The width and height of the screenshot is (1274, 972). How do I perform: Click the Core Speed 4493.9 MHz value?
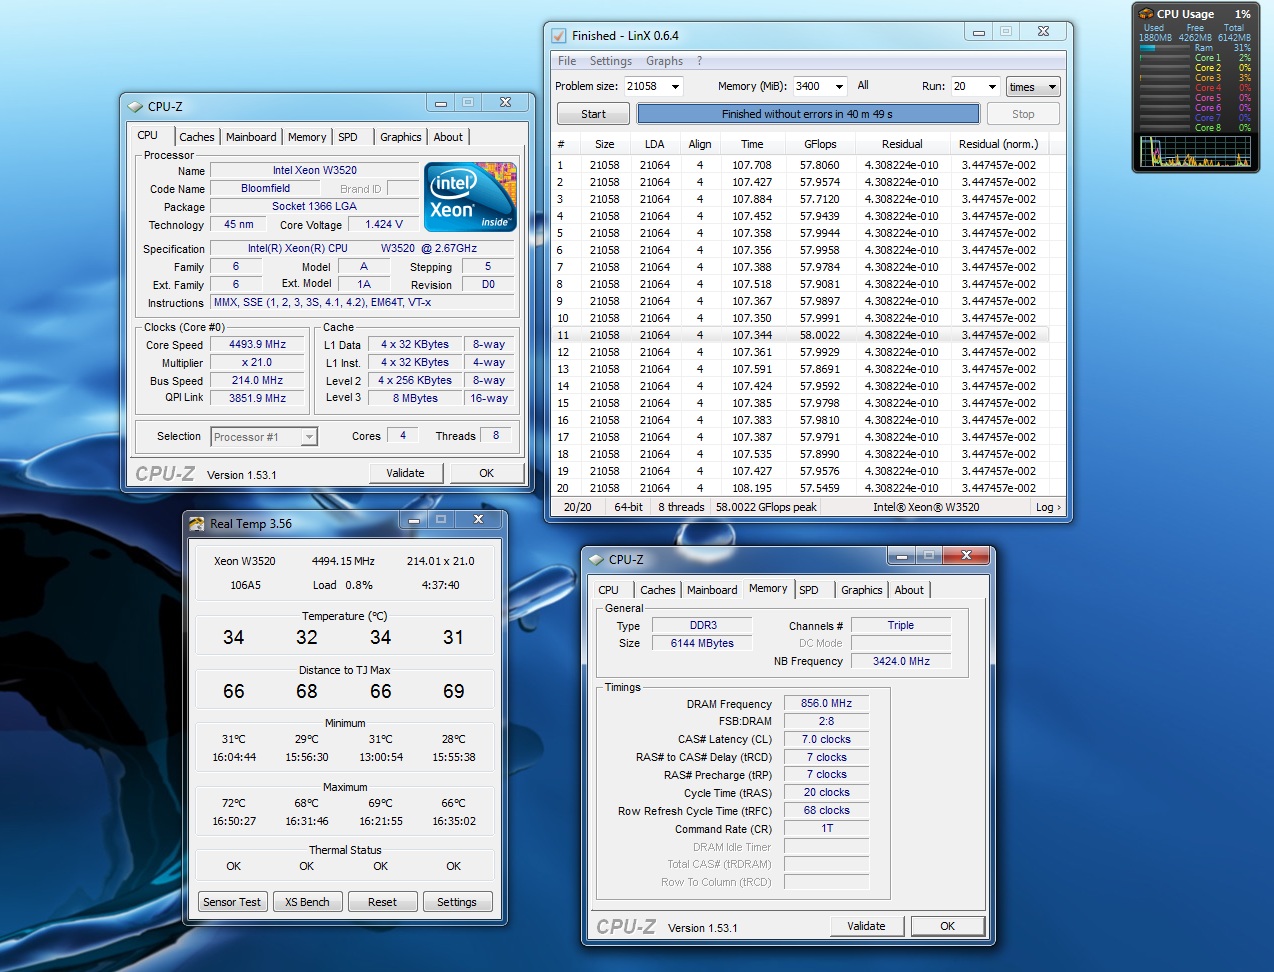[258, 344]
